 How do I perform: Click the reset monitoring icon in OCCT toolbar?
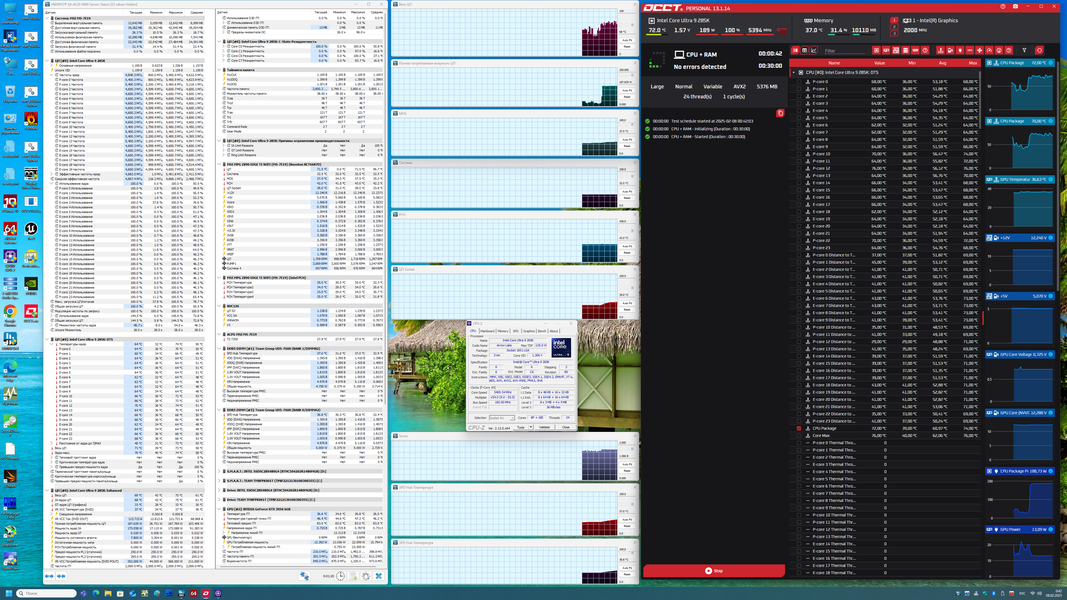1039,50
